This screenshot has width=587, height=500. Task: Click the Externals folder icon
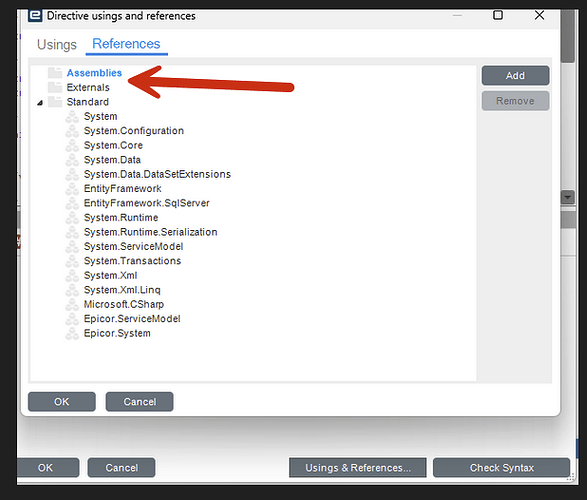click(x=55, y=87)
